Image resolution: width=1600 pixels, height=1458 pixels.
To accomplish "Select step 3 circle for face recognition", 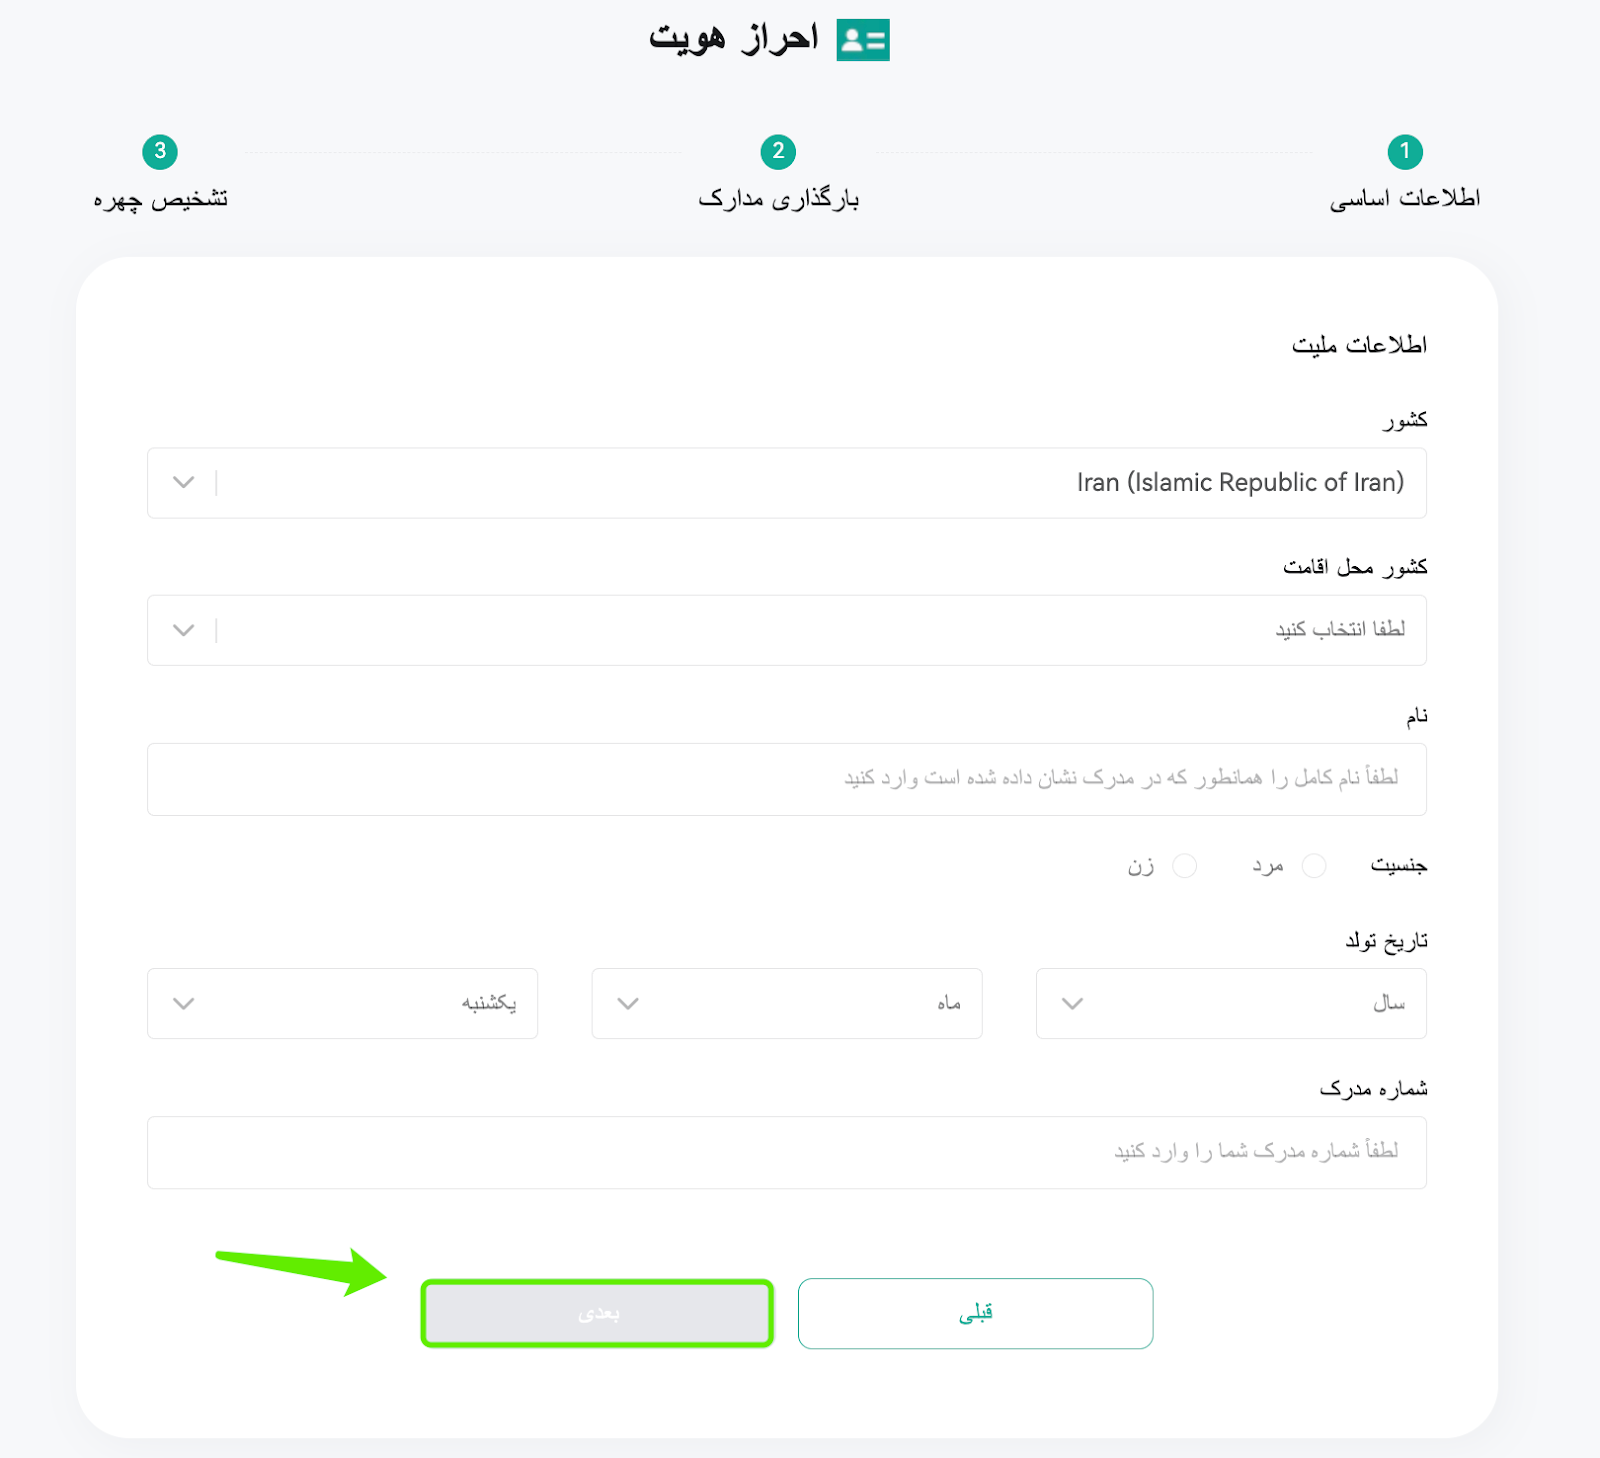I will (160, 152).
